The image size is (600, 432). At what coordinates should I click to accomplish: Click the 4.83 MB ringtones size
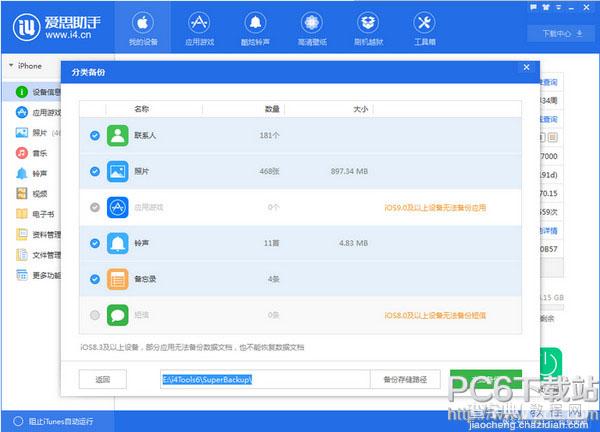coord(353,243)
